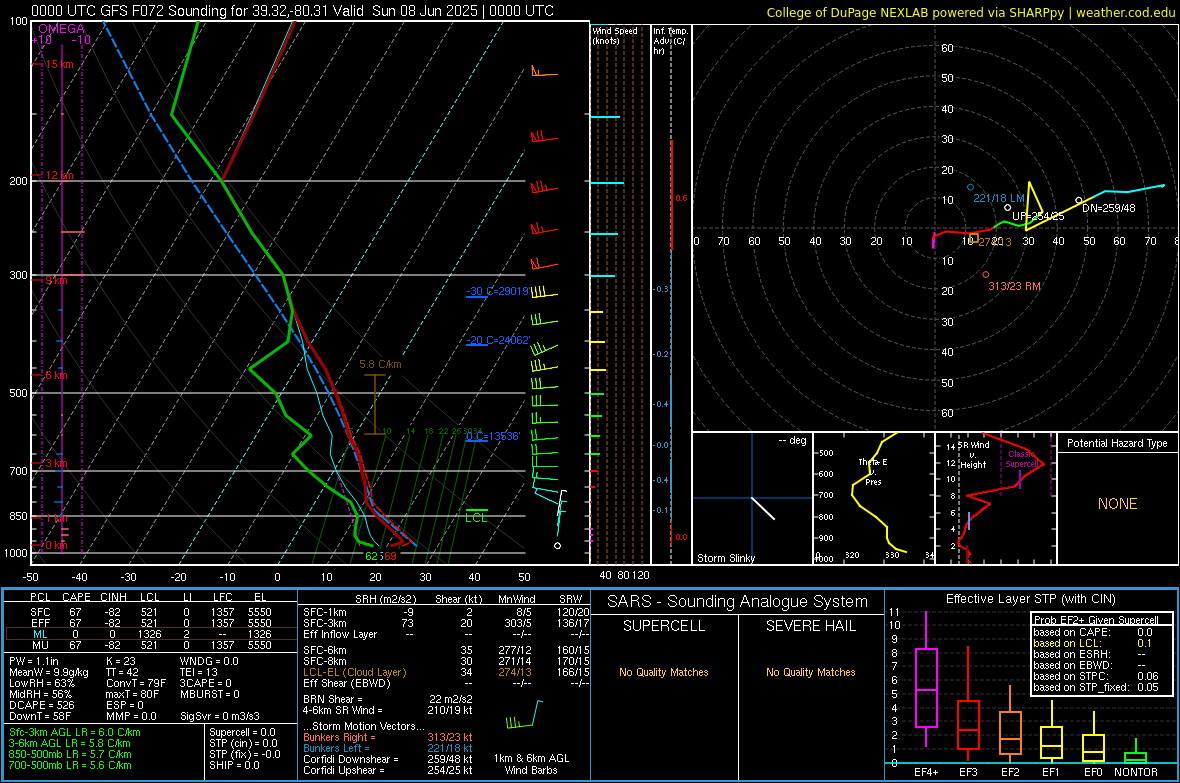This screenshot has height=783, width=1180.
Task: Click No Quality Matches under SEVERE HAIL
Action: coord(810,672)
